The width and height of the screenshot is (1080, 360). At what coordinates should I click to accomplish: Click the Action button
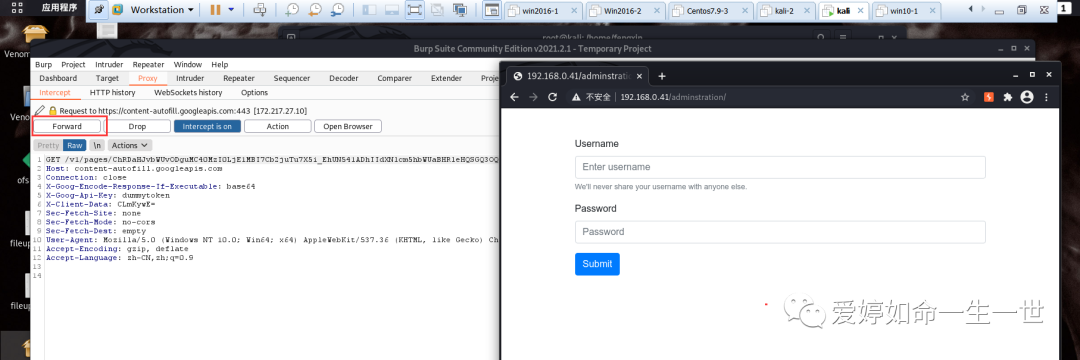click(278, 127)
